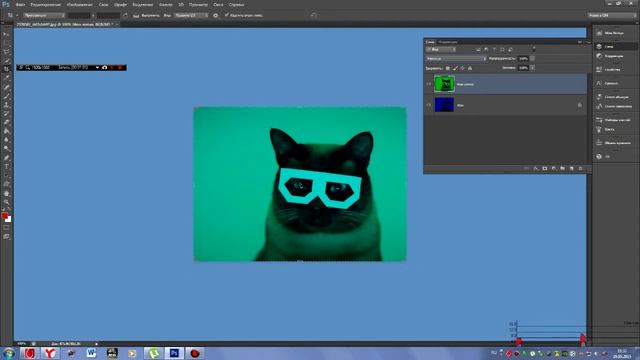640x360 pixels.
Task: Open the Слои menu
Action: pyautogui.click(x=103, y=4)
